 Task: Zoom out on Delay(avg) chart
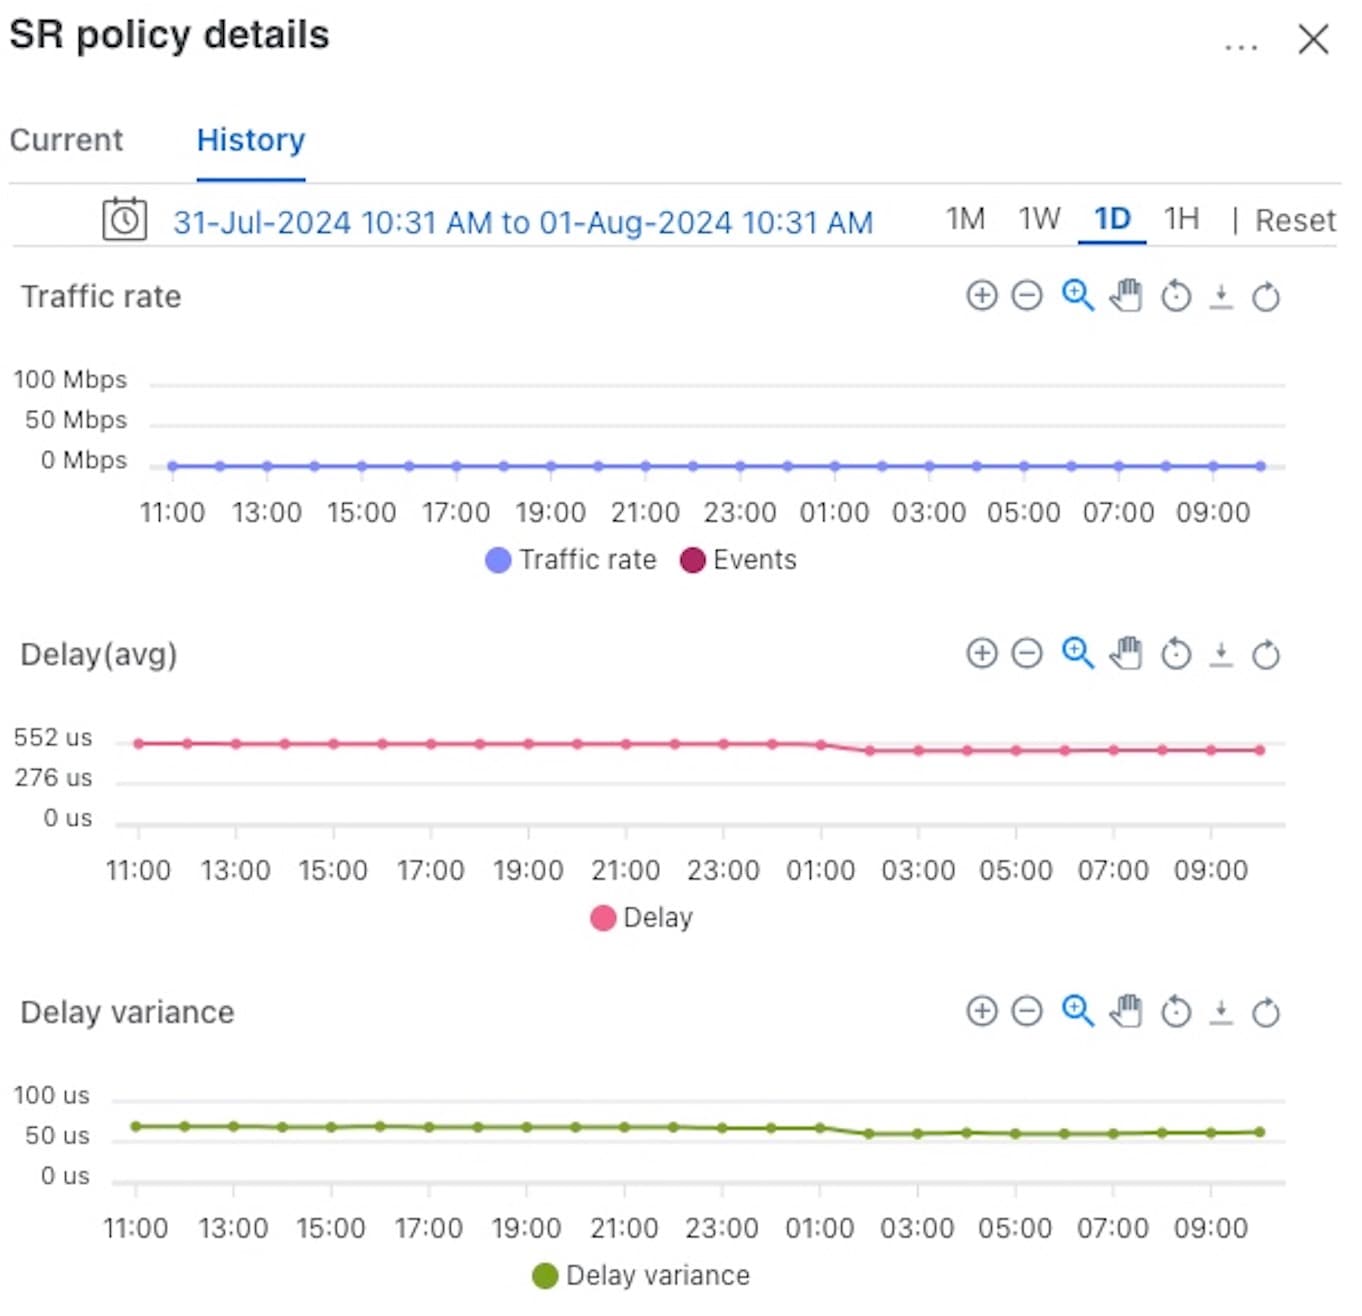coord(1026,654)
